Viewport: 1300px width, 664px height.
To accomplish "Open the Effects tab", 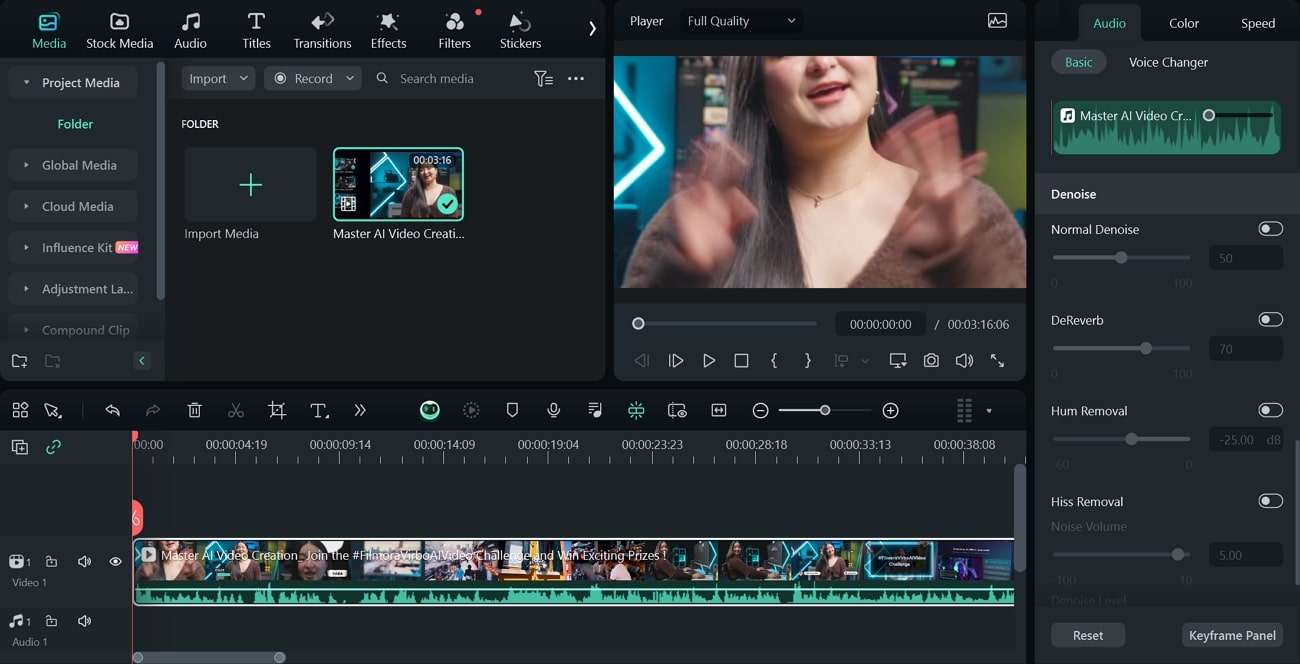I will pos(388,31).
